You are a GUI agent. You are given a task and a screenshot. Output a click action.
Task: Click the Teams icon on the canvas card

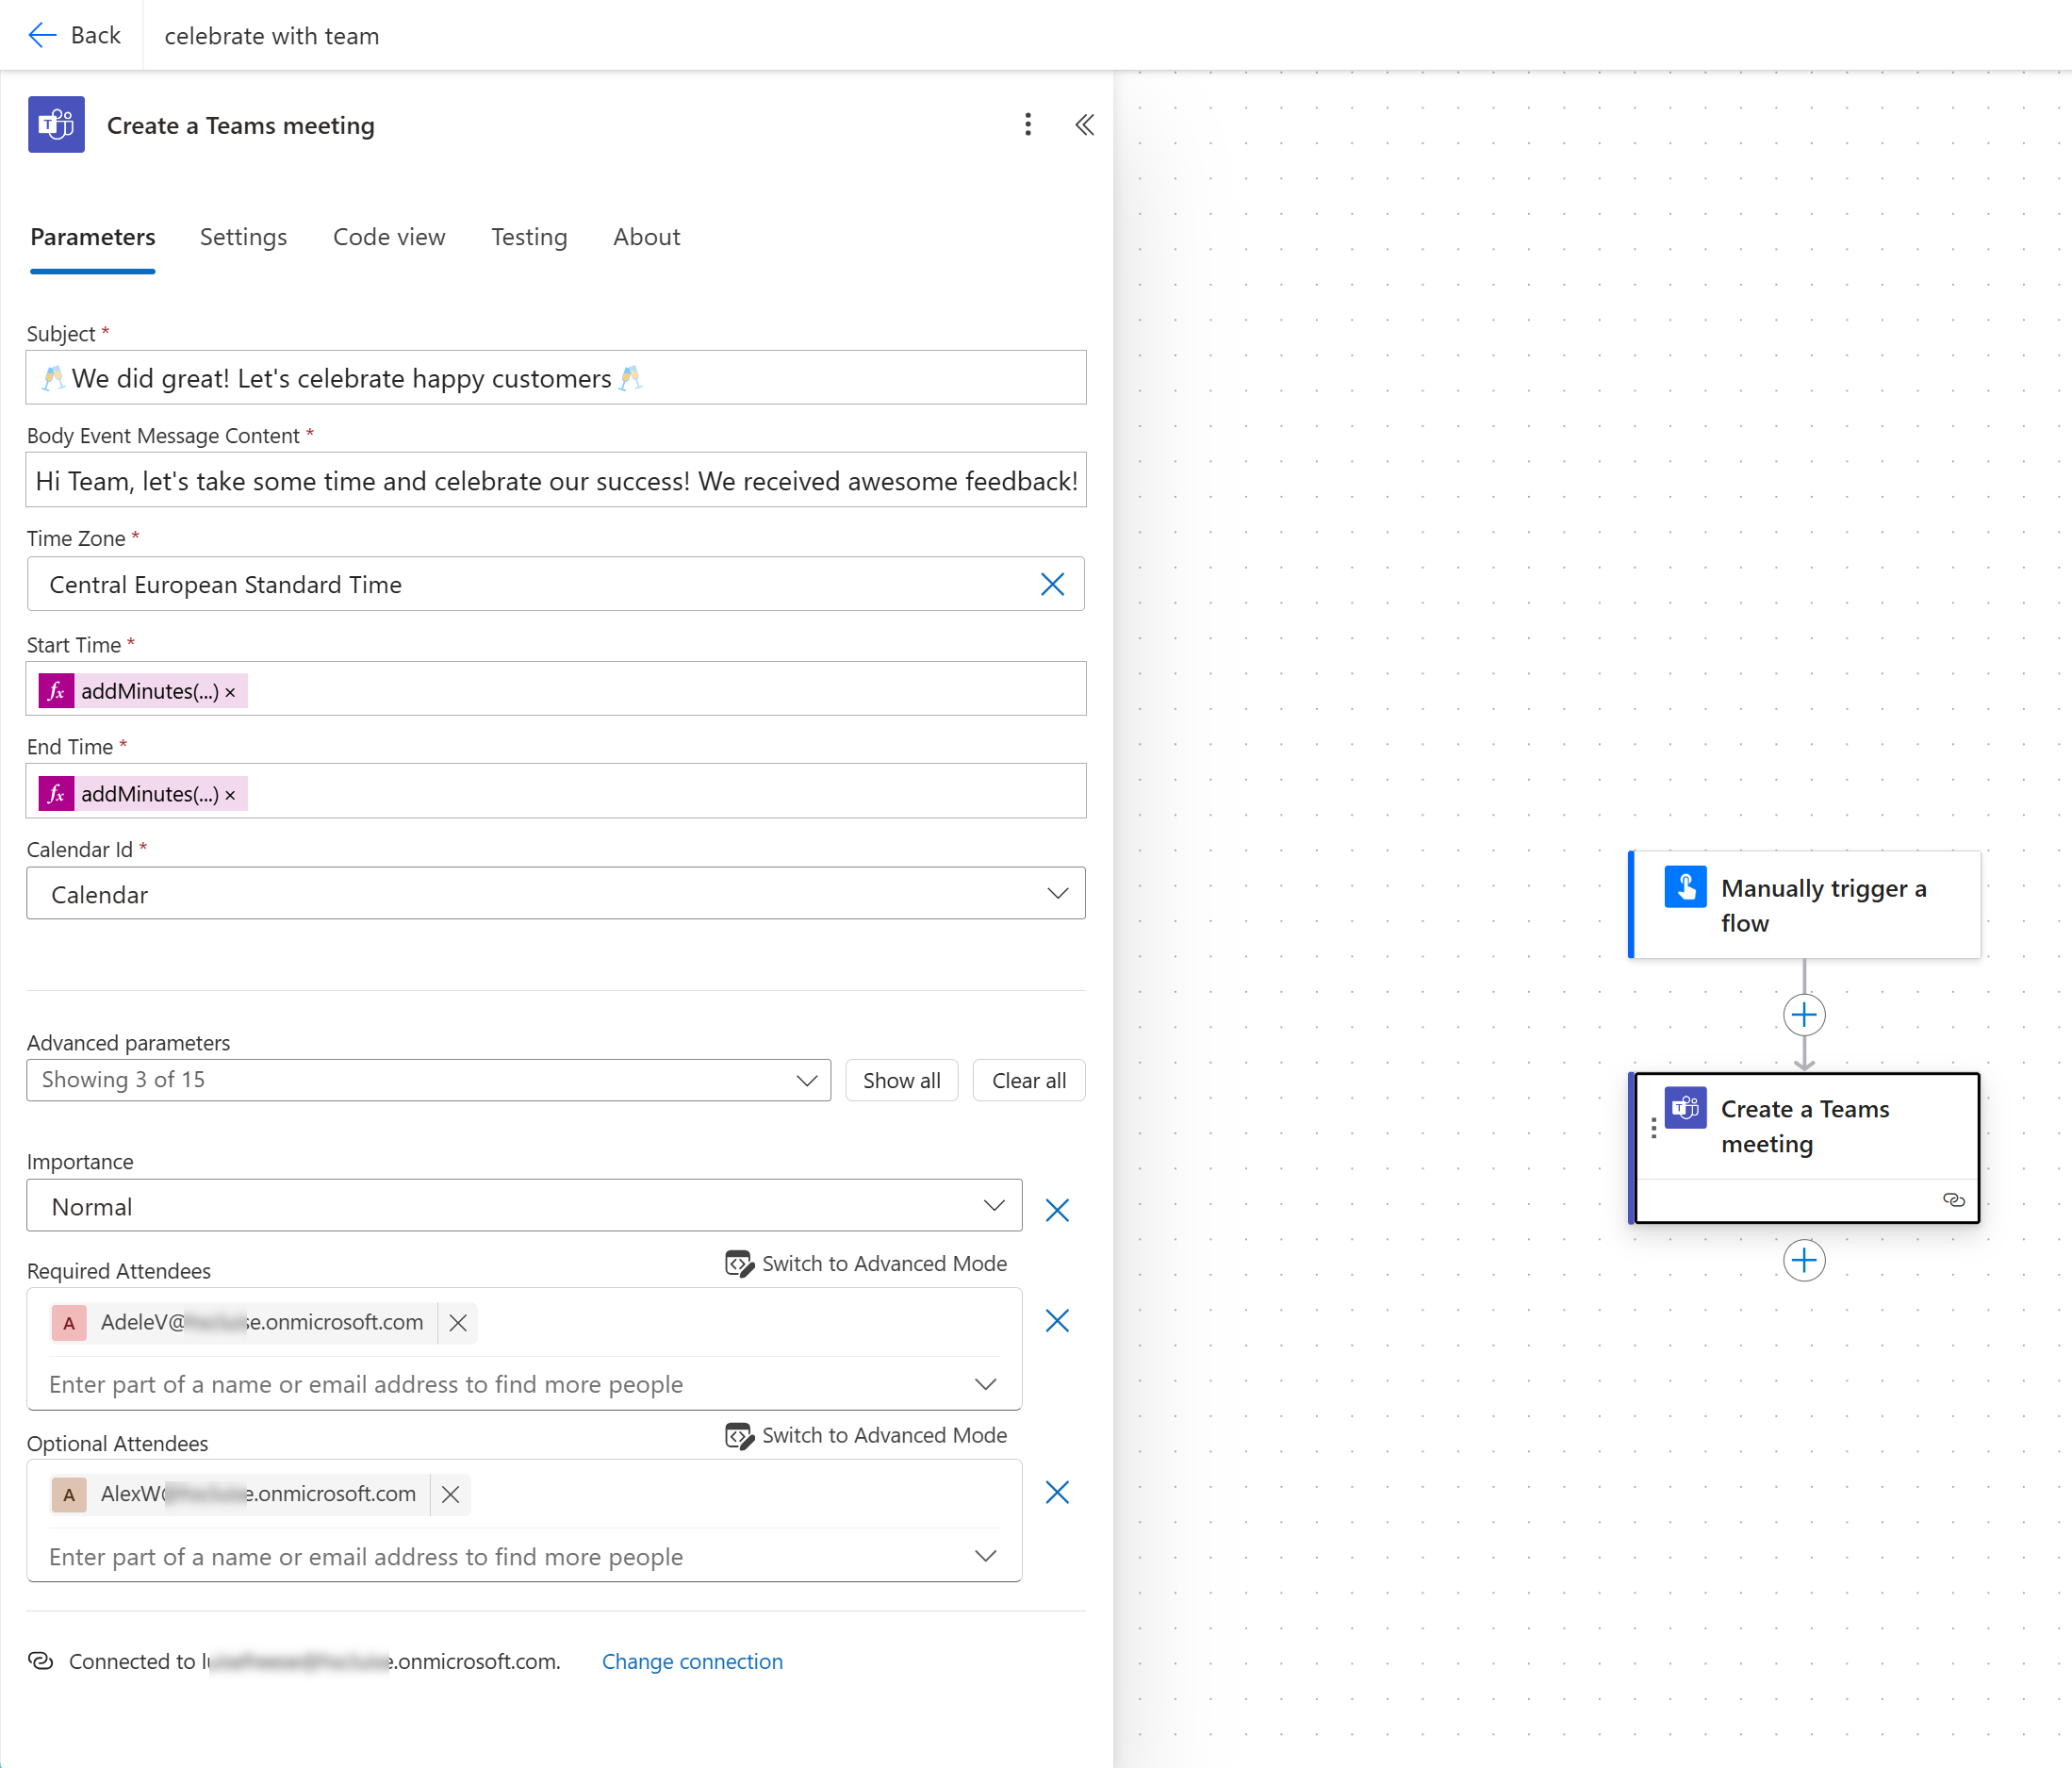(x=1685, y=1107)
